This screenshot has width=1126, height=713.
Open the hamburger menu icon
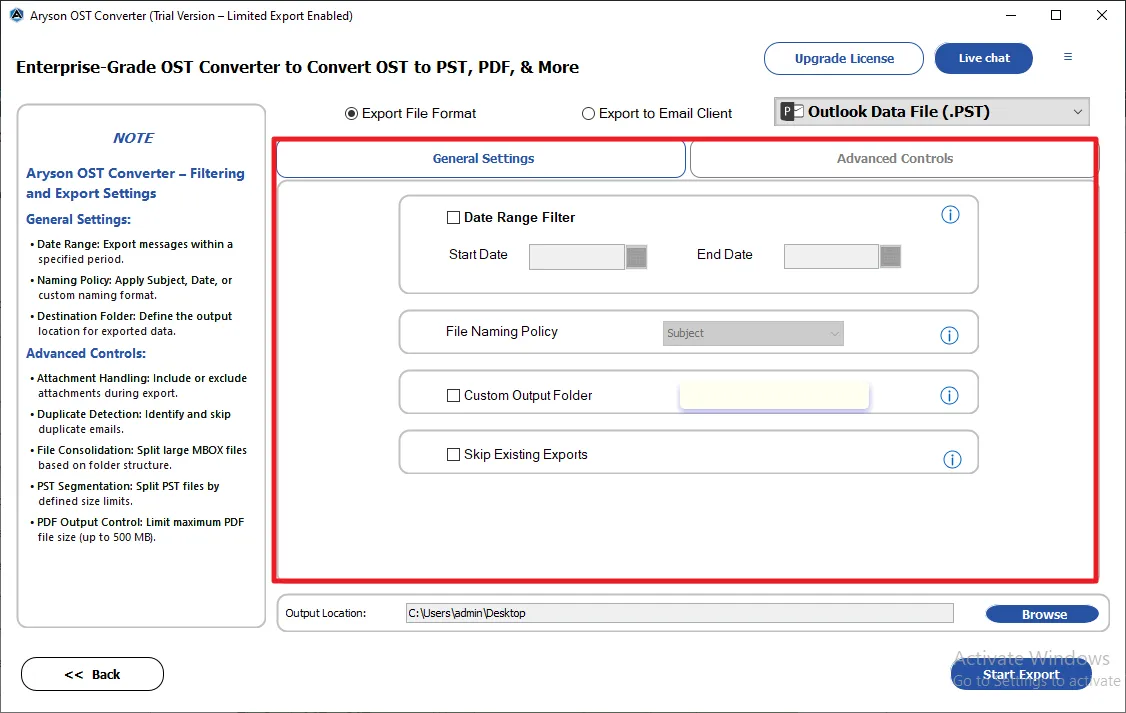coord(1068,57)
